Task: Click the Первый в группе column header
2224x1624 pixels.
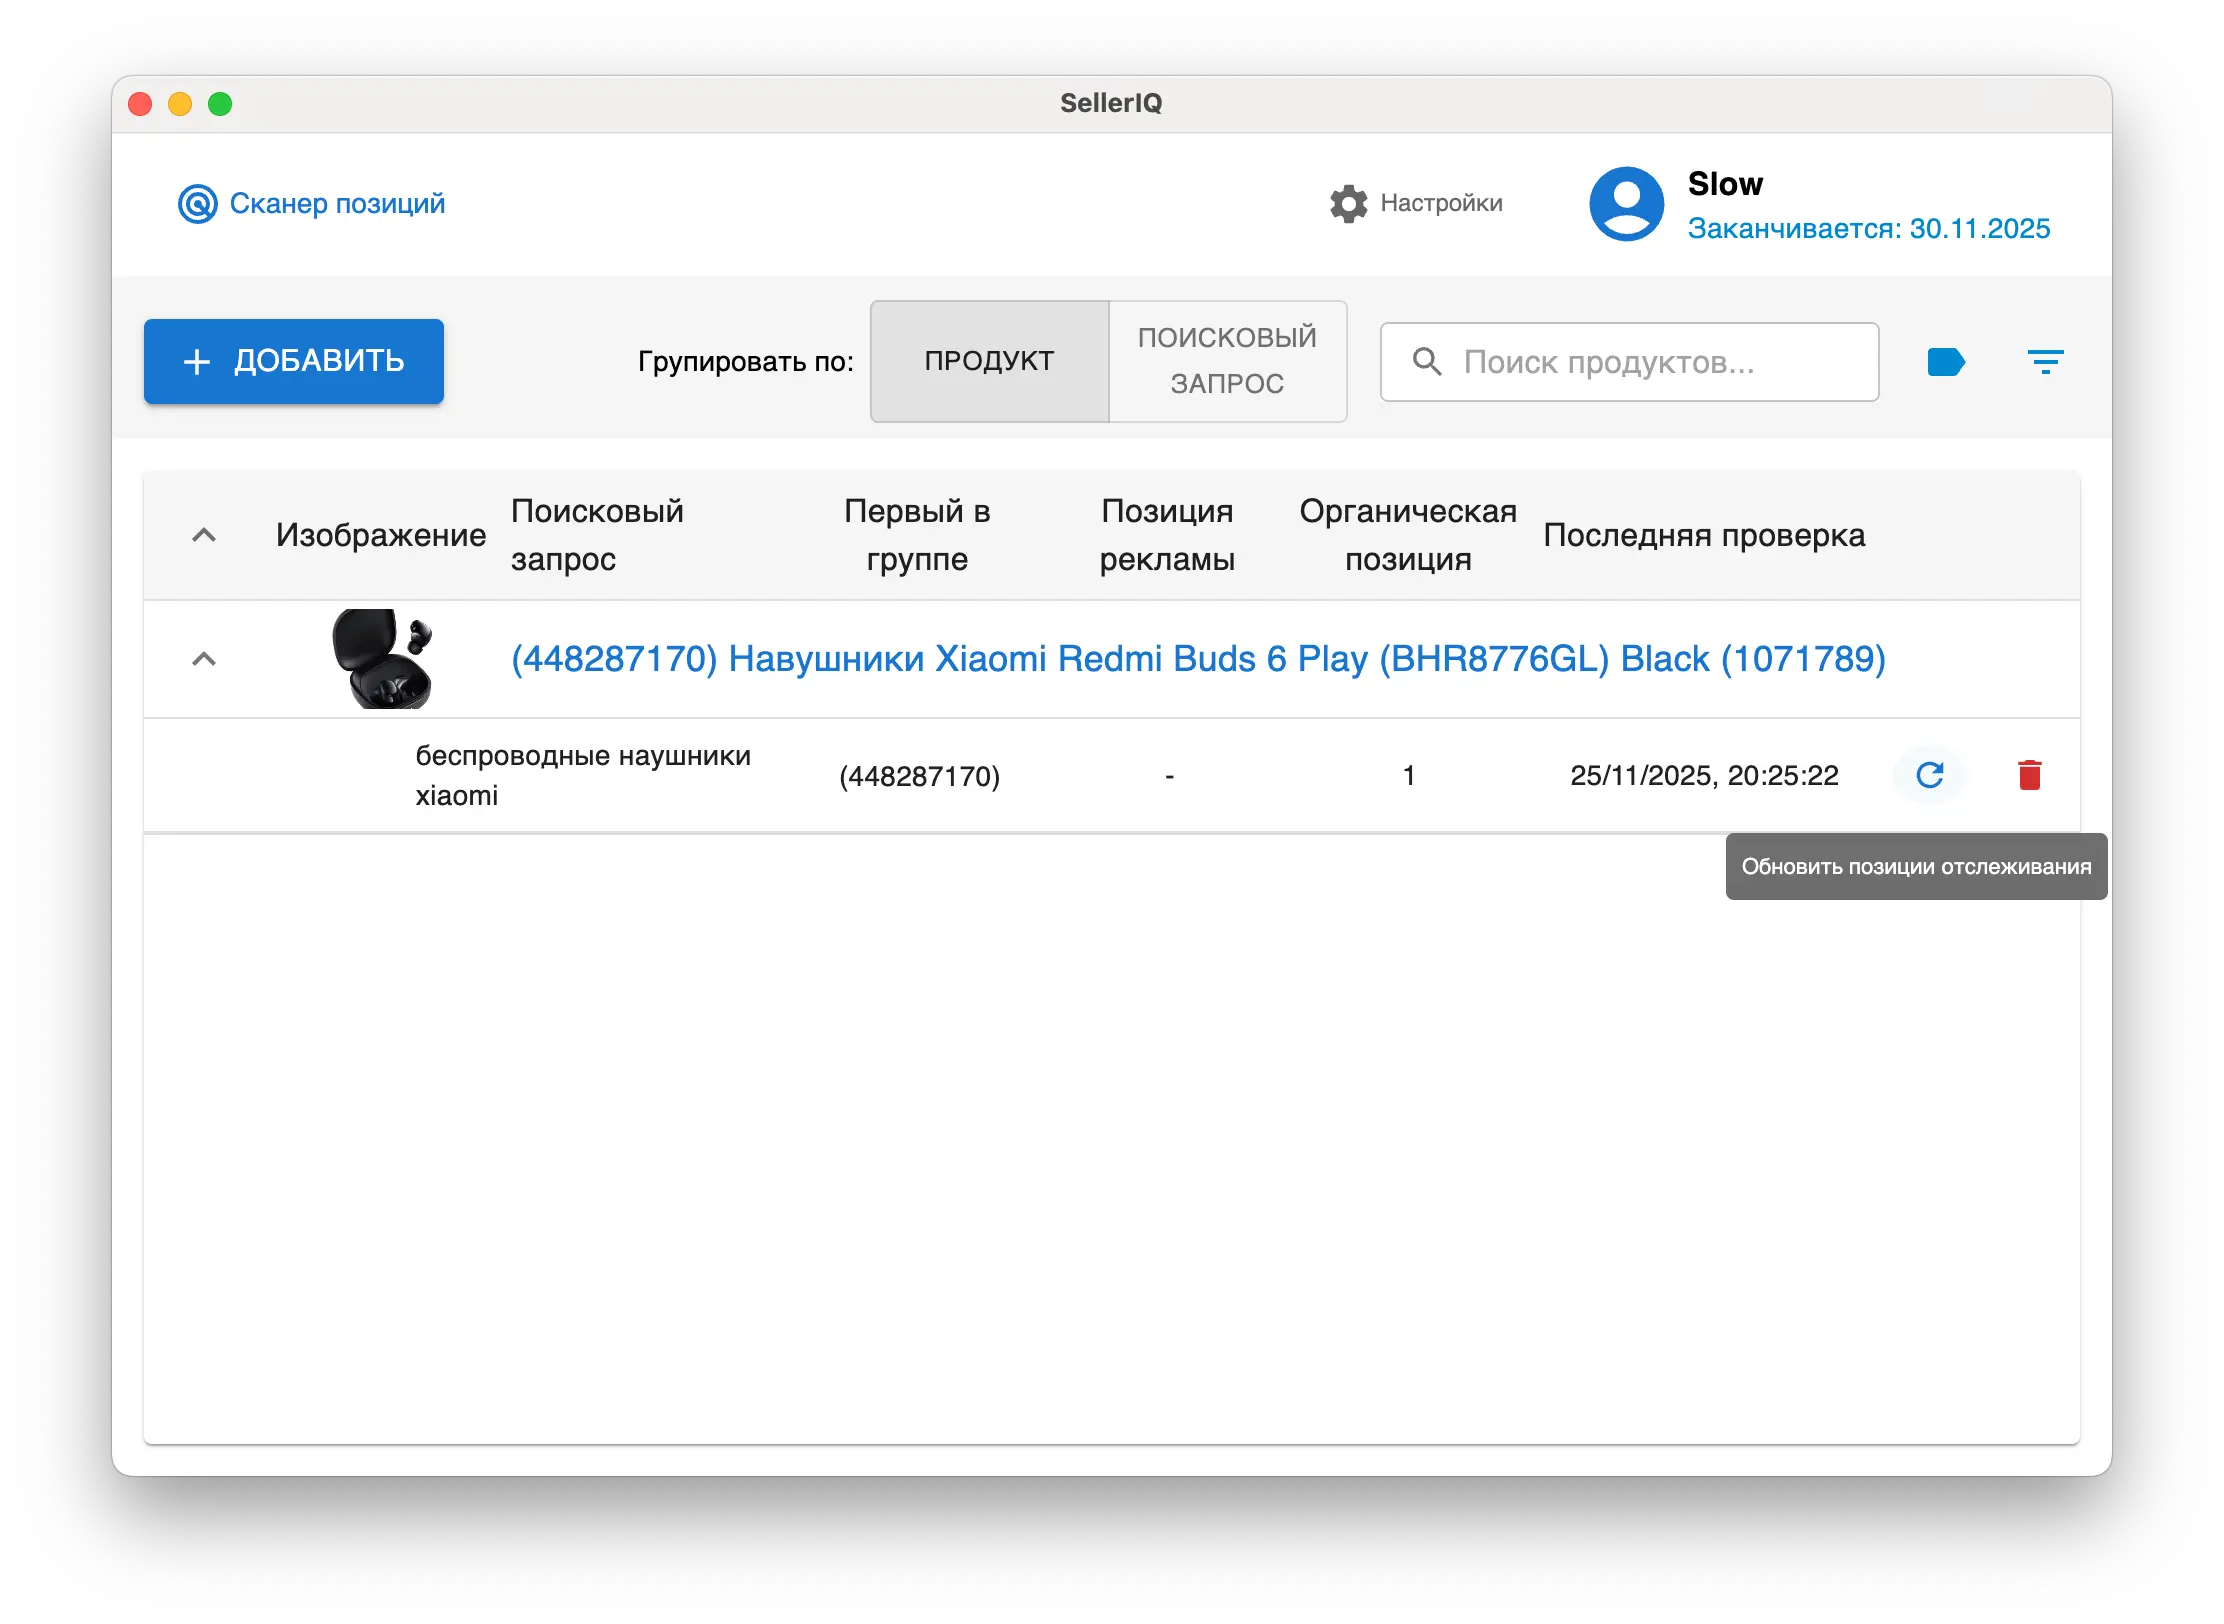Action: 917,535
